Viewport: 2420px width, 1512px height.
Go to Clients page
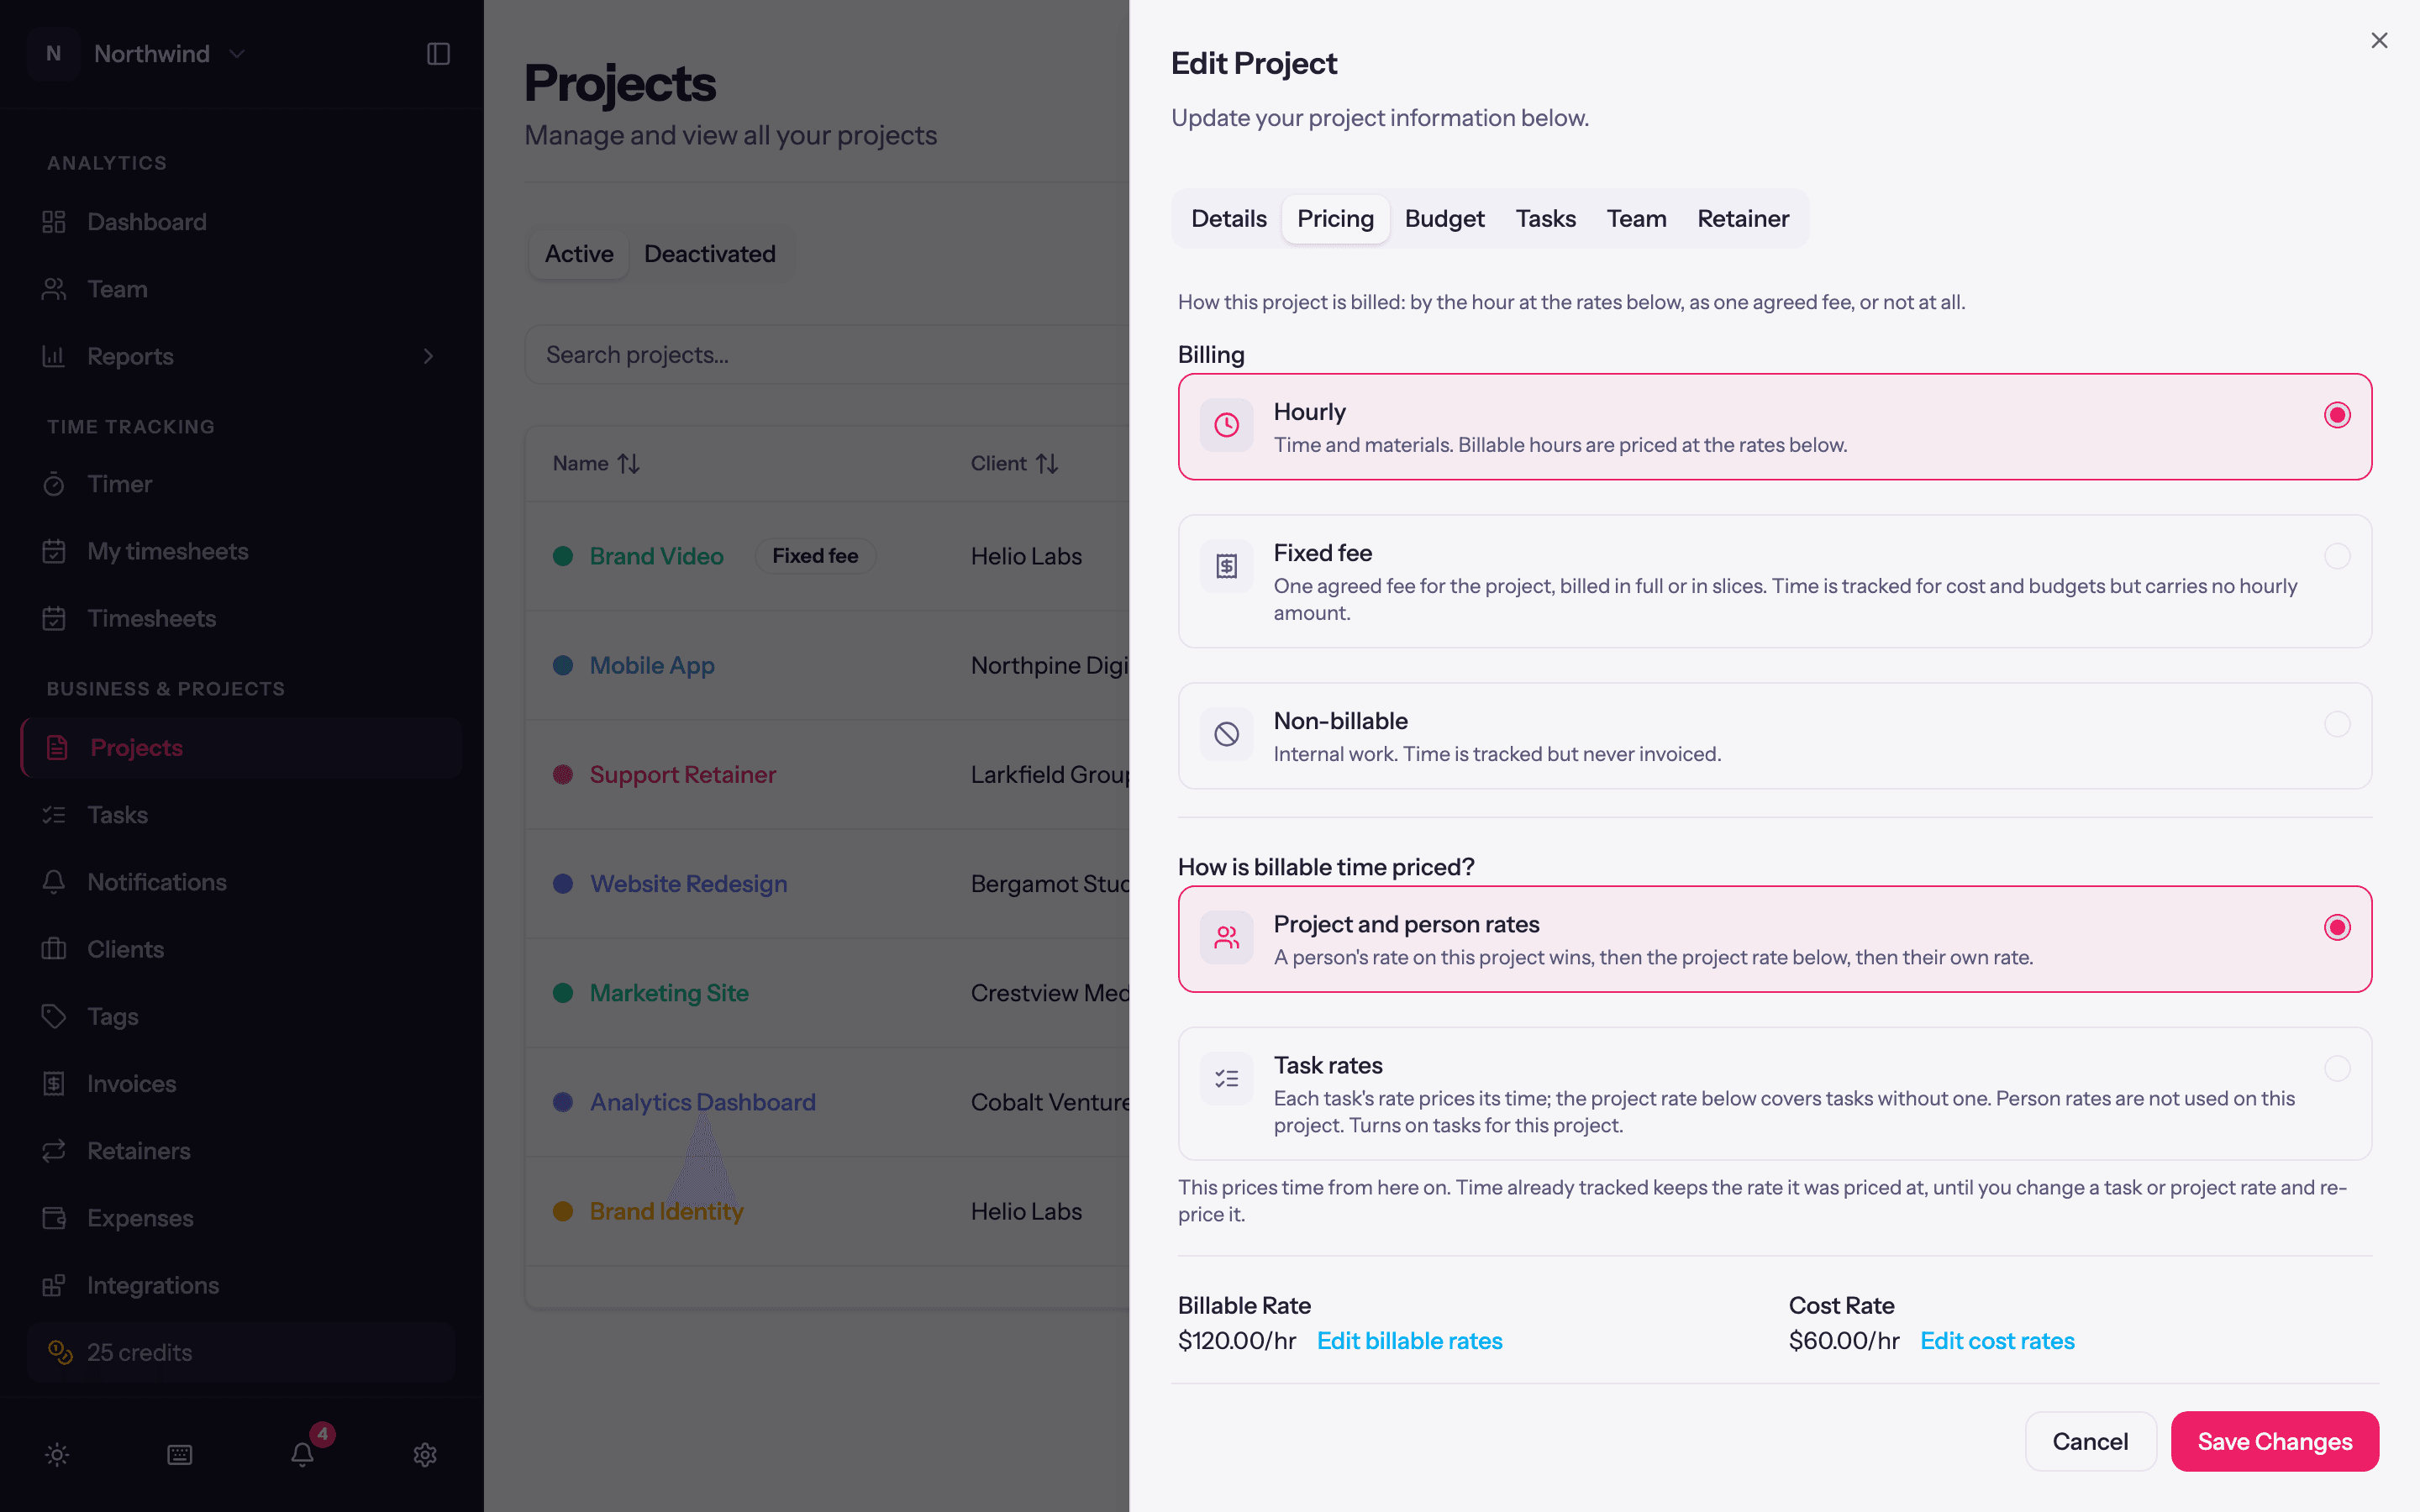click(240, 949)
